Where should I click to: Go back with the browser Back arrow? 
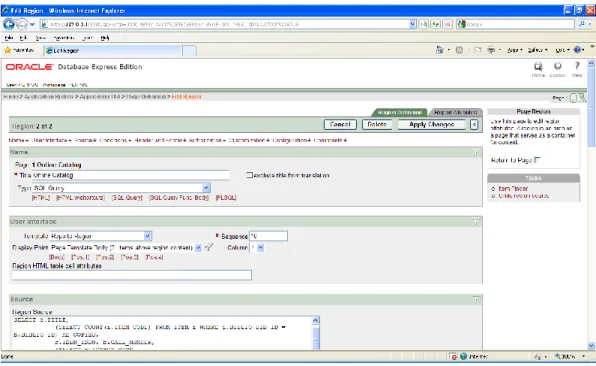click(8, 24)
